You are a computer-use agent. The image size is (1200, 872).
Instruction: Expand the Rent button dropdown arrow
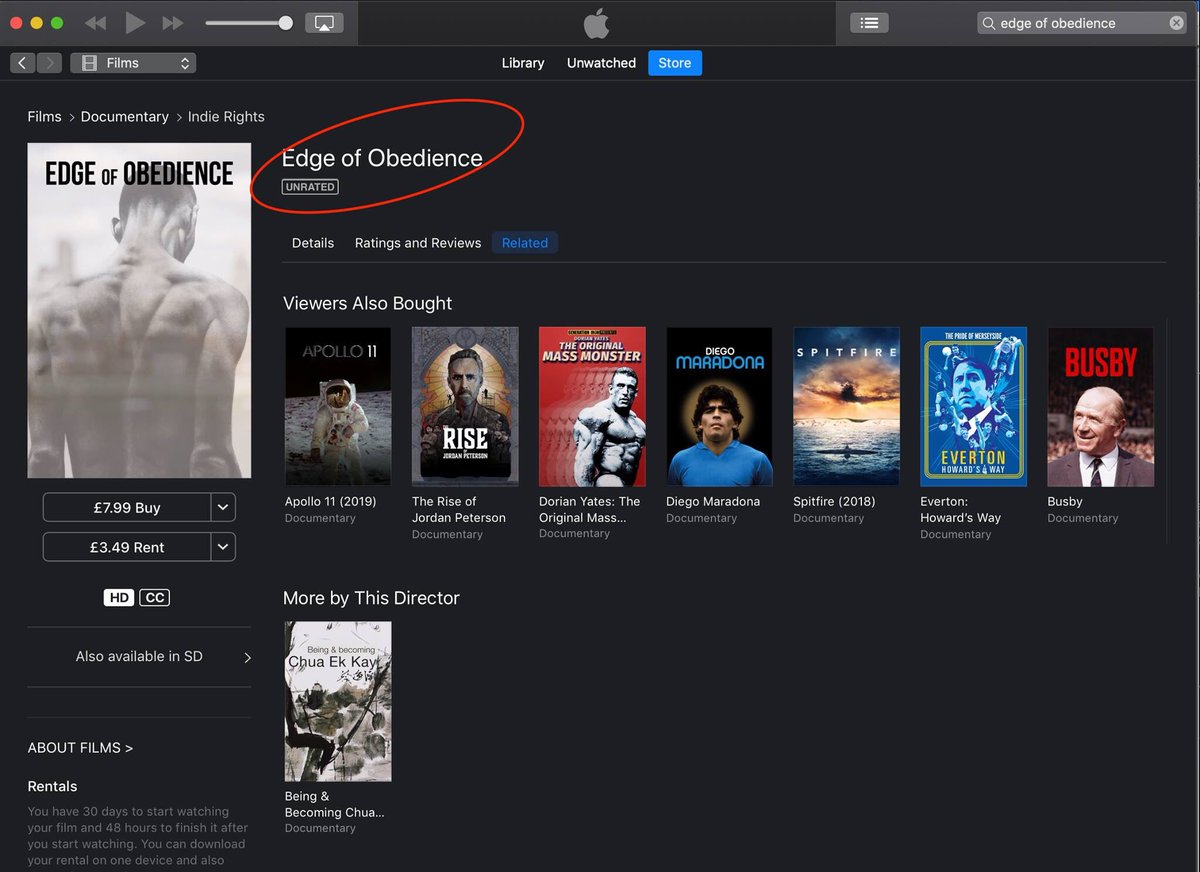pyautogui.click(x=224, y=548)
